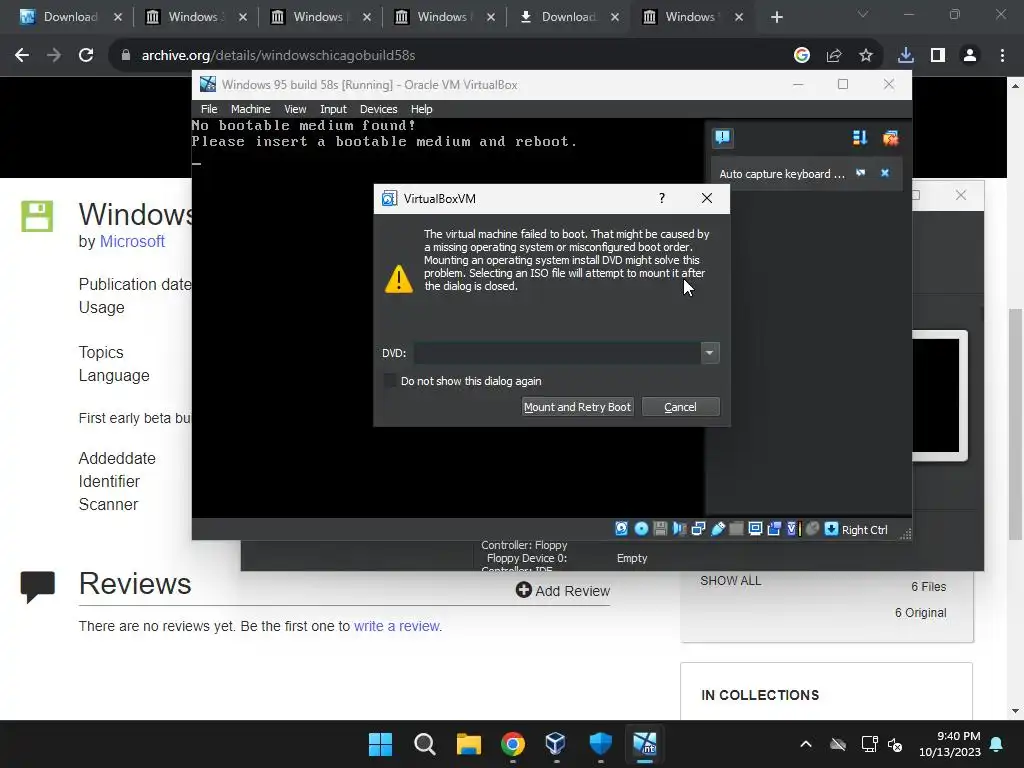Open taskbar search magnifier
This screenshot has height=768, width=1024.
[424, 744]
